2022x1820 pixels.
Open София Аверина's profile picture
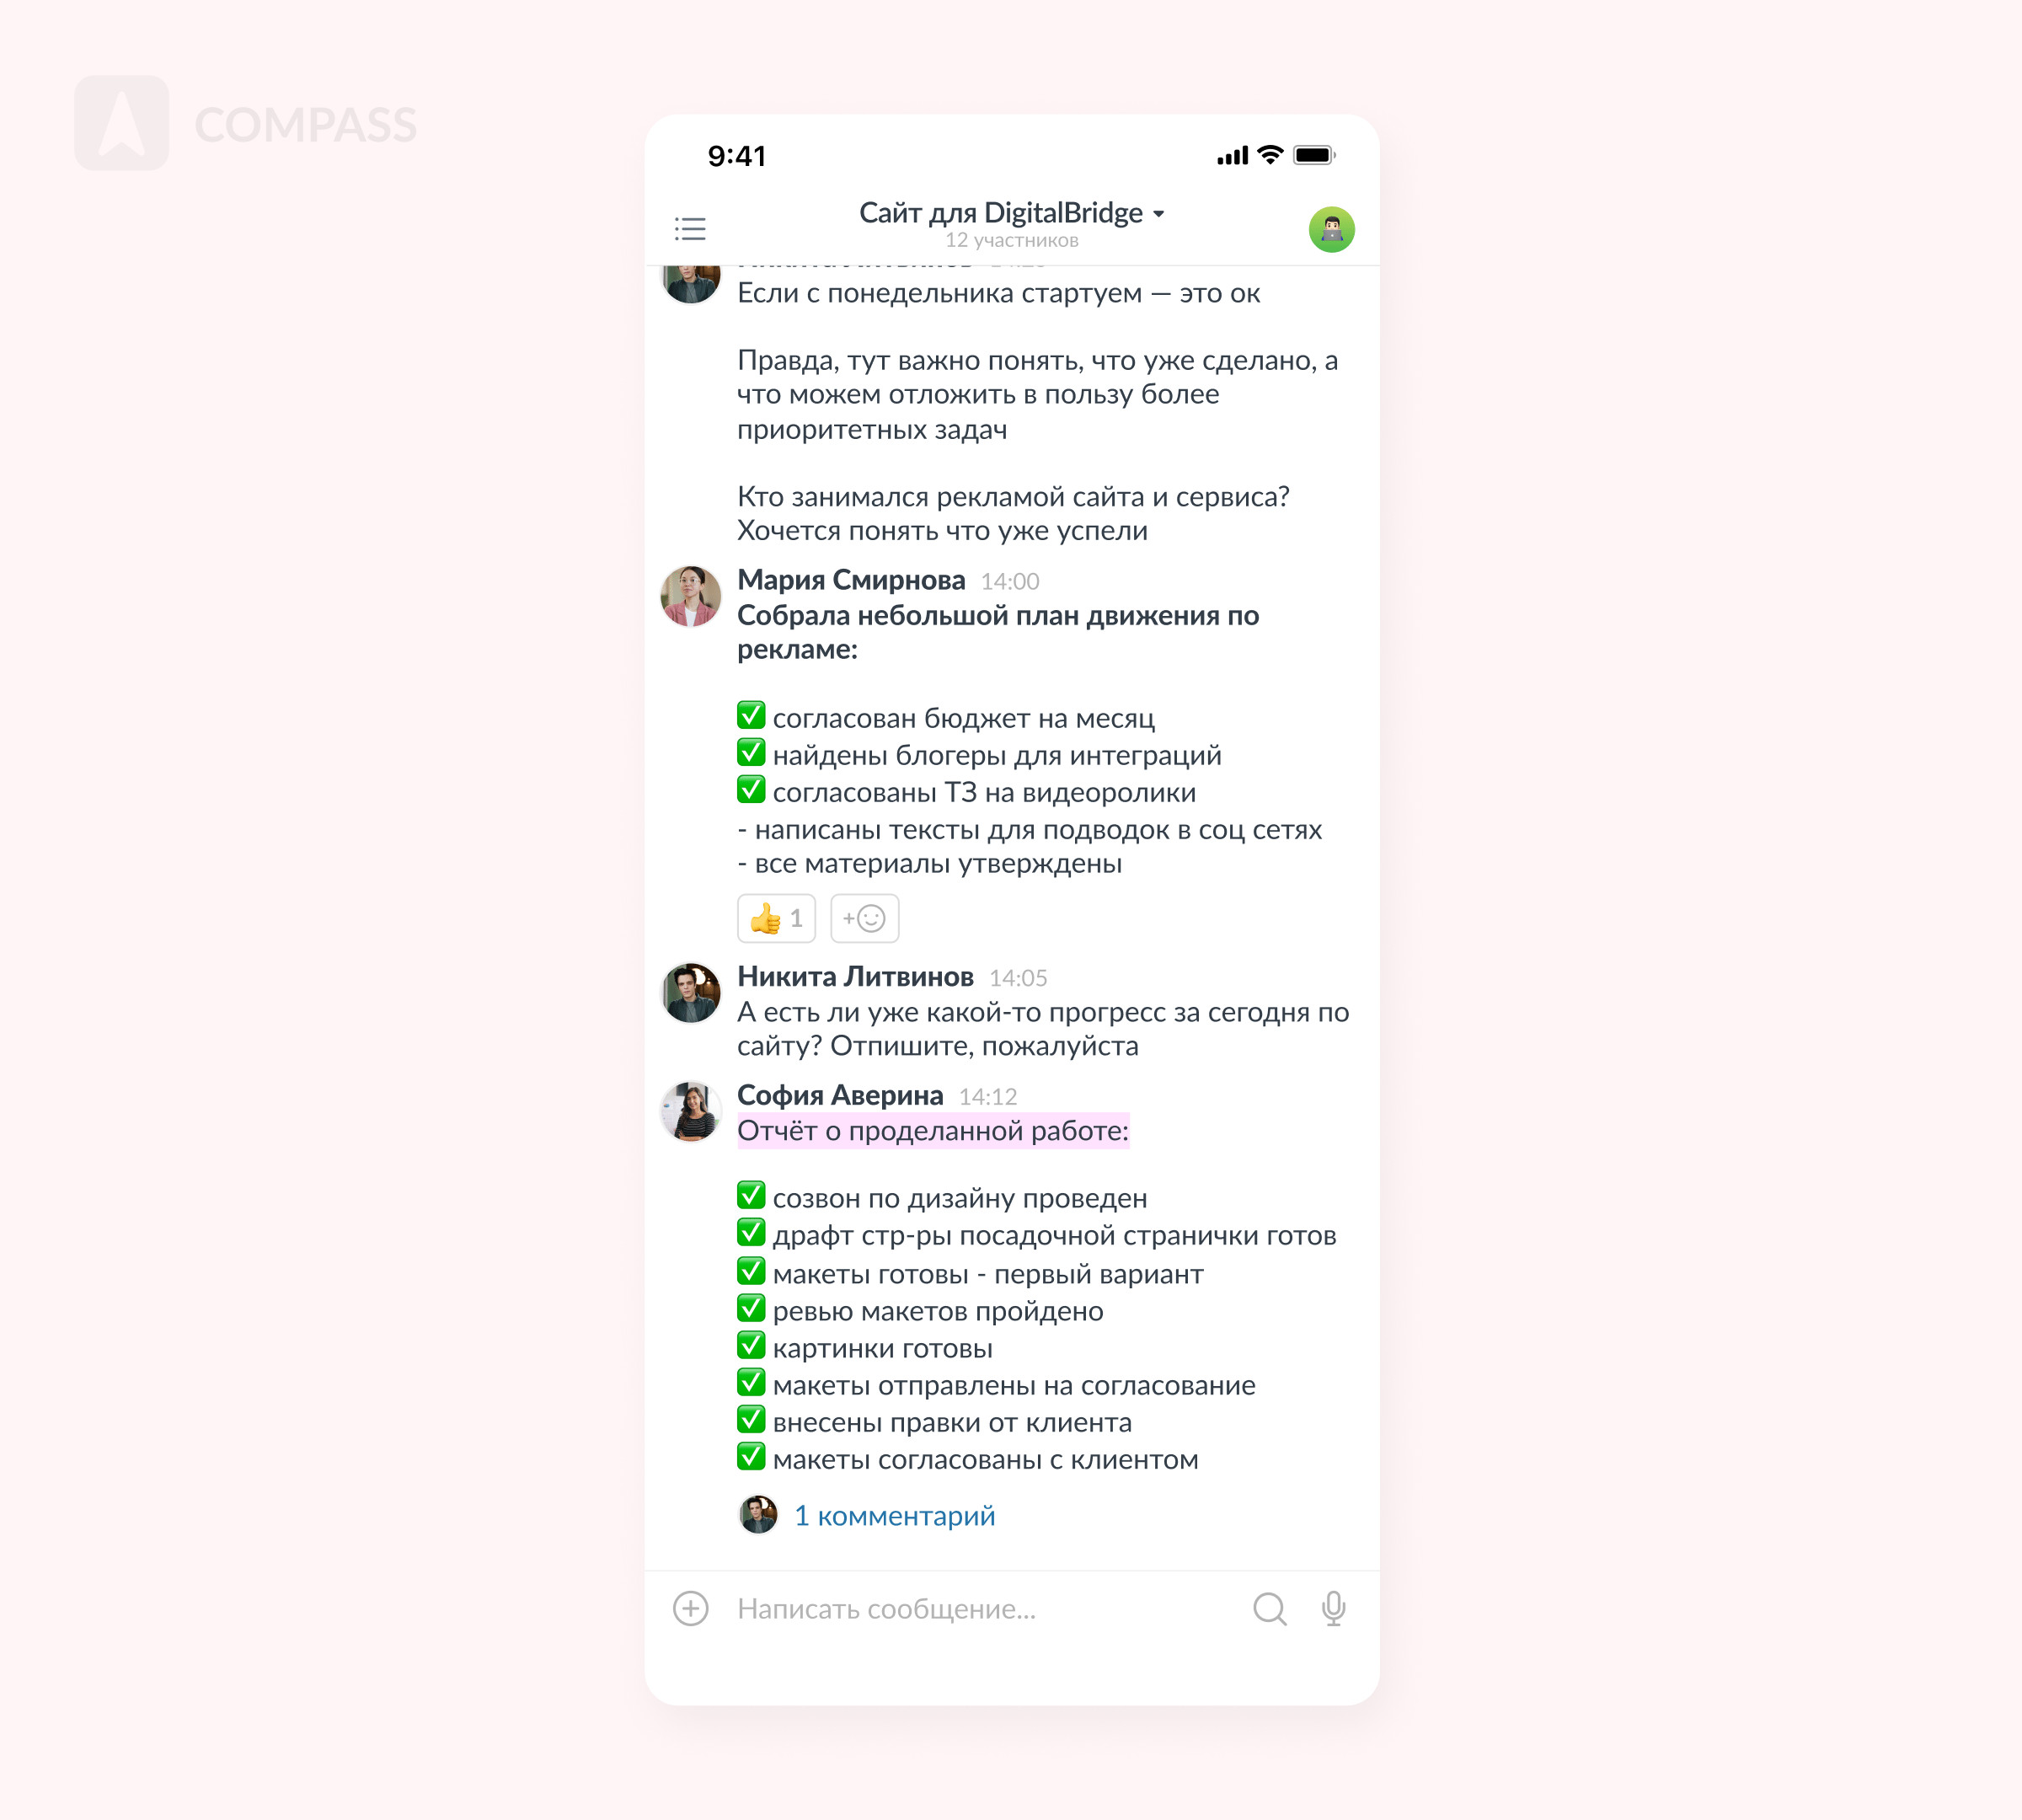(x=690, y=1111)
